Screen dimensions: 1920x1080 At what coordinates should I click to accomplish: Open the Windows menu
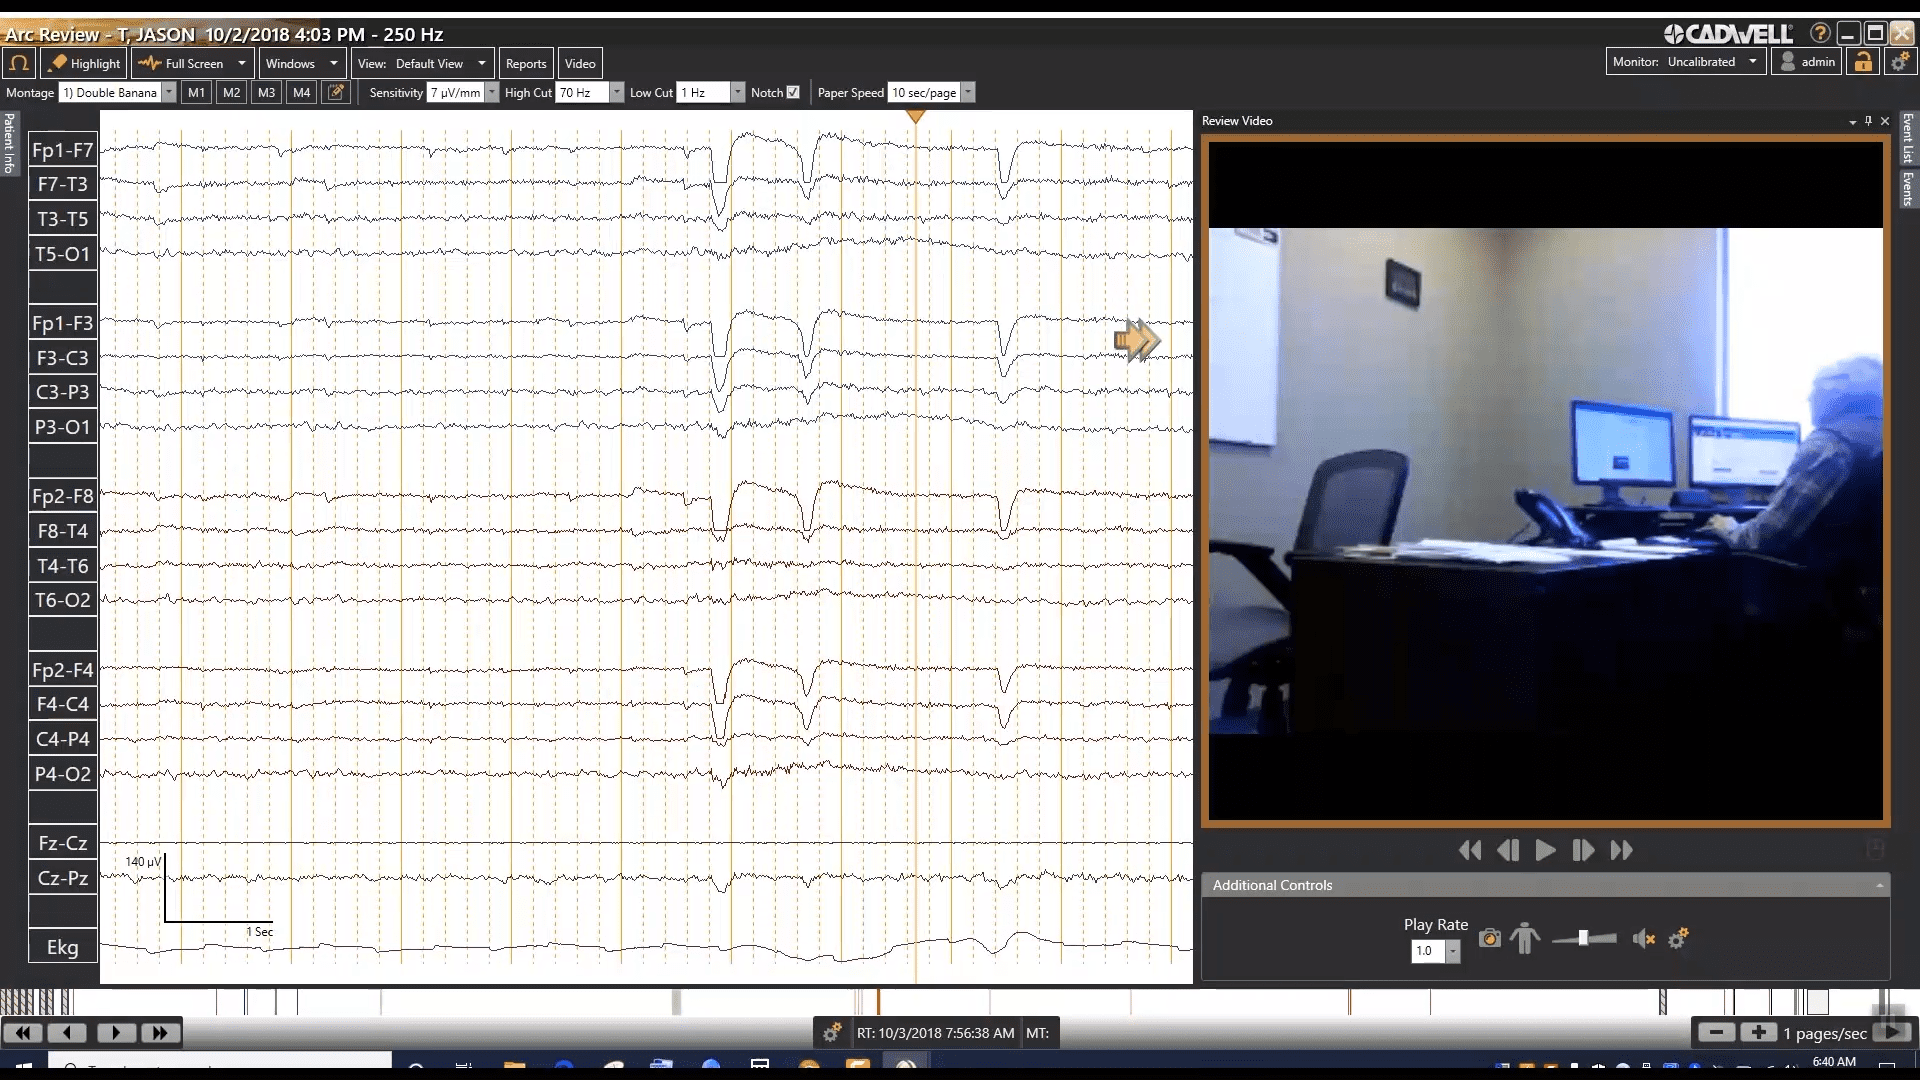click(x=302, y=63)
